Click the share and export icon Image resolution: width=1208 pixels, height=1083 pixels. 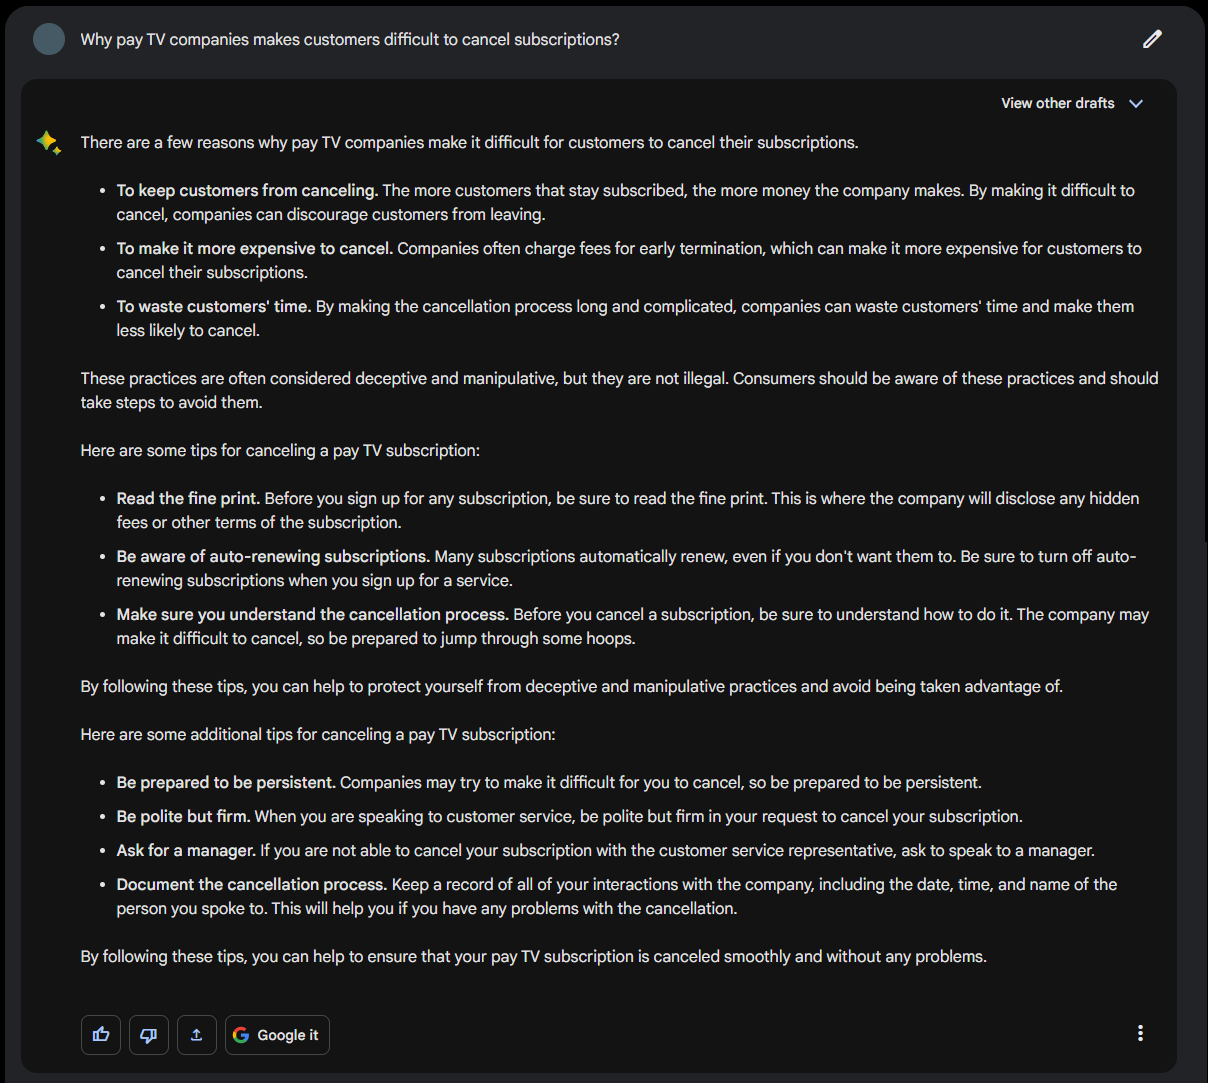197,1035
